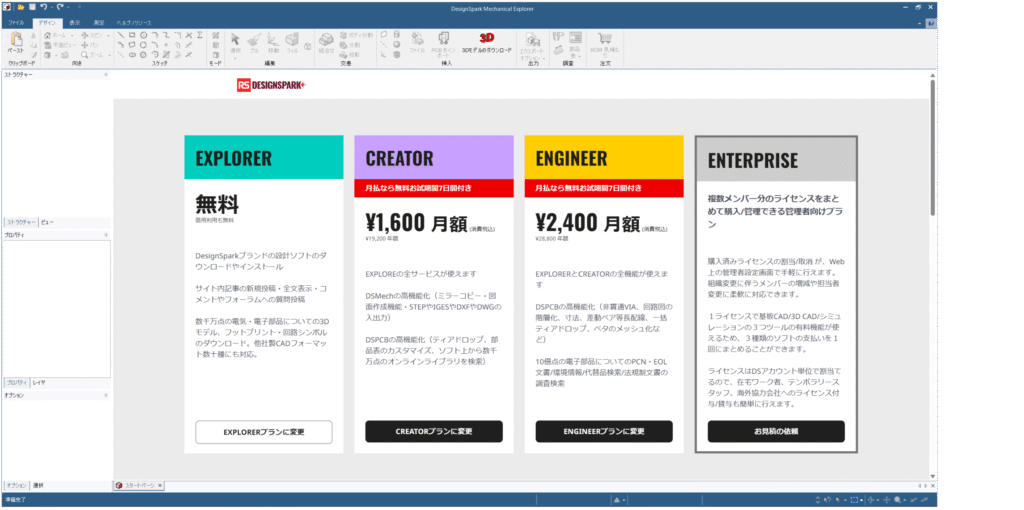Click the 3D model download (3Dモデルのダウンロード) icon
The height and width of the screenshot is (510, 1024).
(x=487, y=38)
